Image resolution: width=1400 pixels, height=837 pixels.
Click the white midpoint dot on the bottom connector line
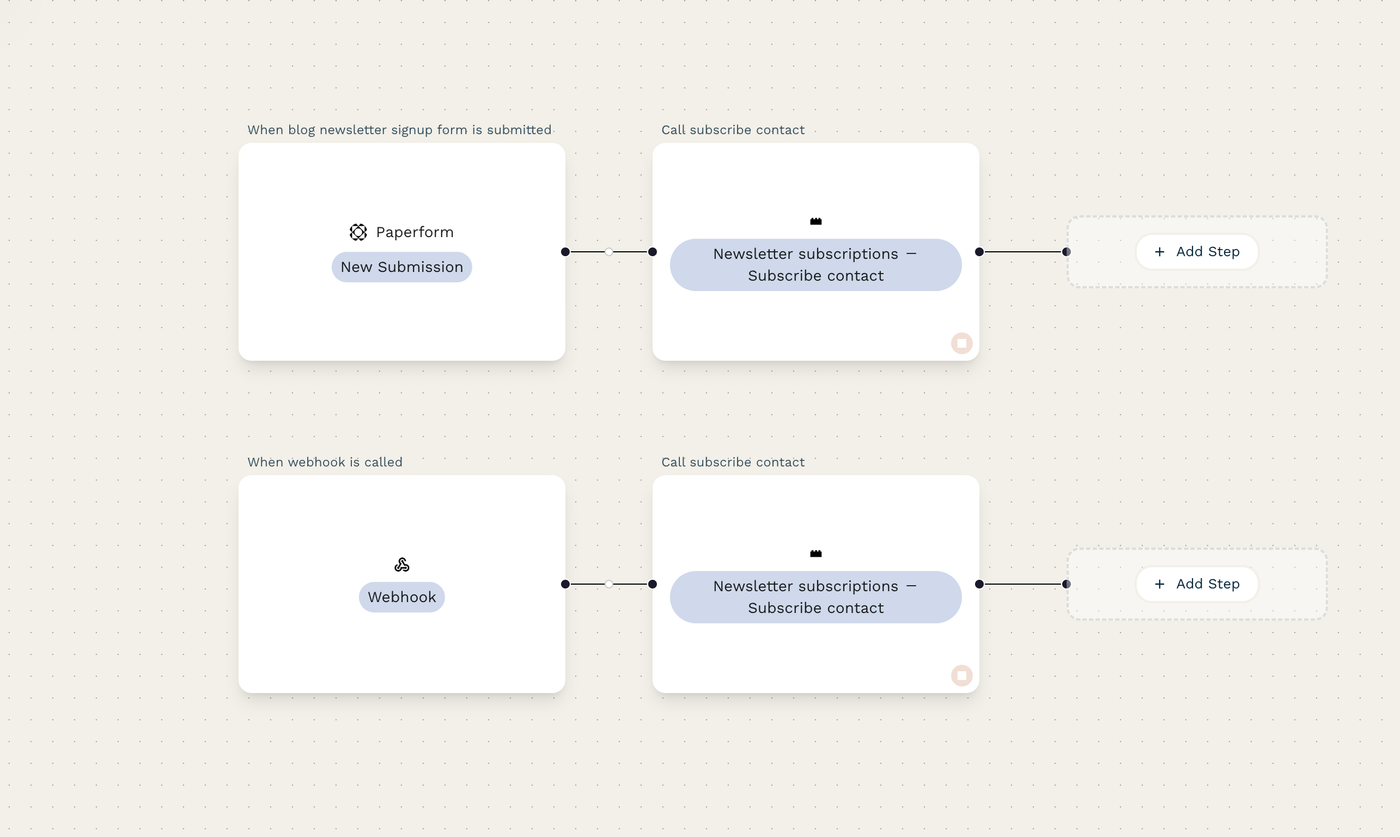coord(608,583)
